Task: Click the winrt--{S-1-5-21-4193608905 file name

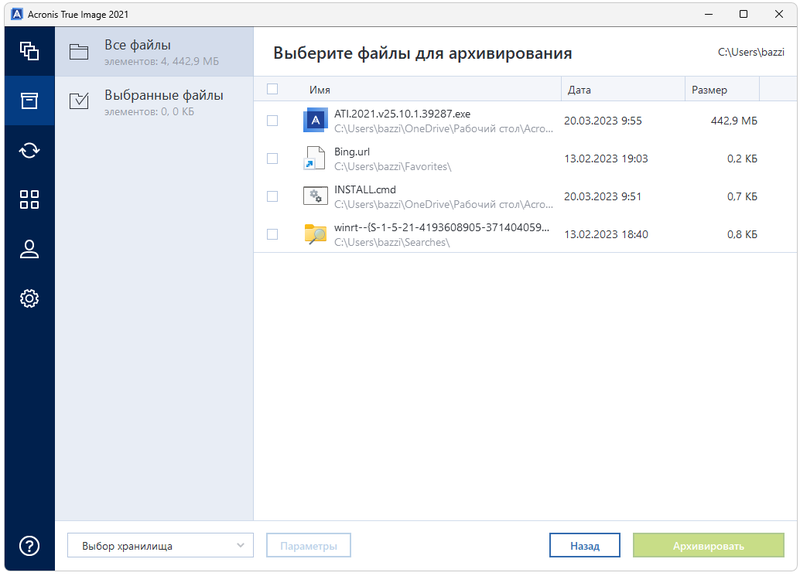Action: tap(441, 227)
